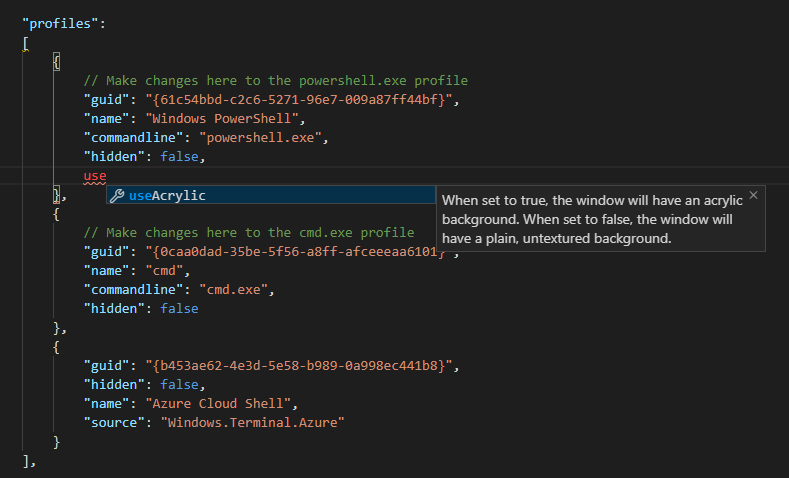Select the useAcrylic autocomplete suggestion

tap(271, 195)
